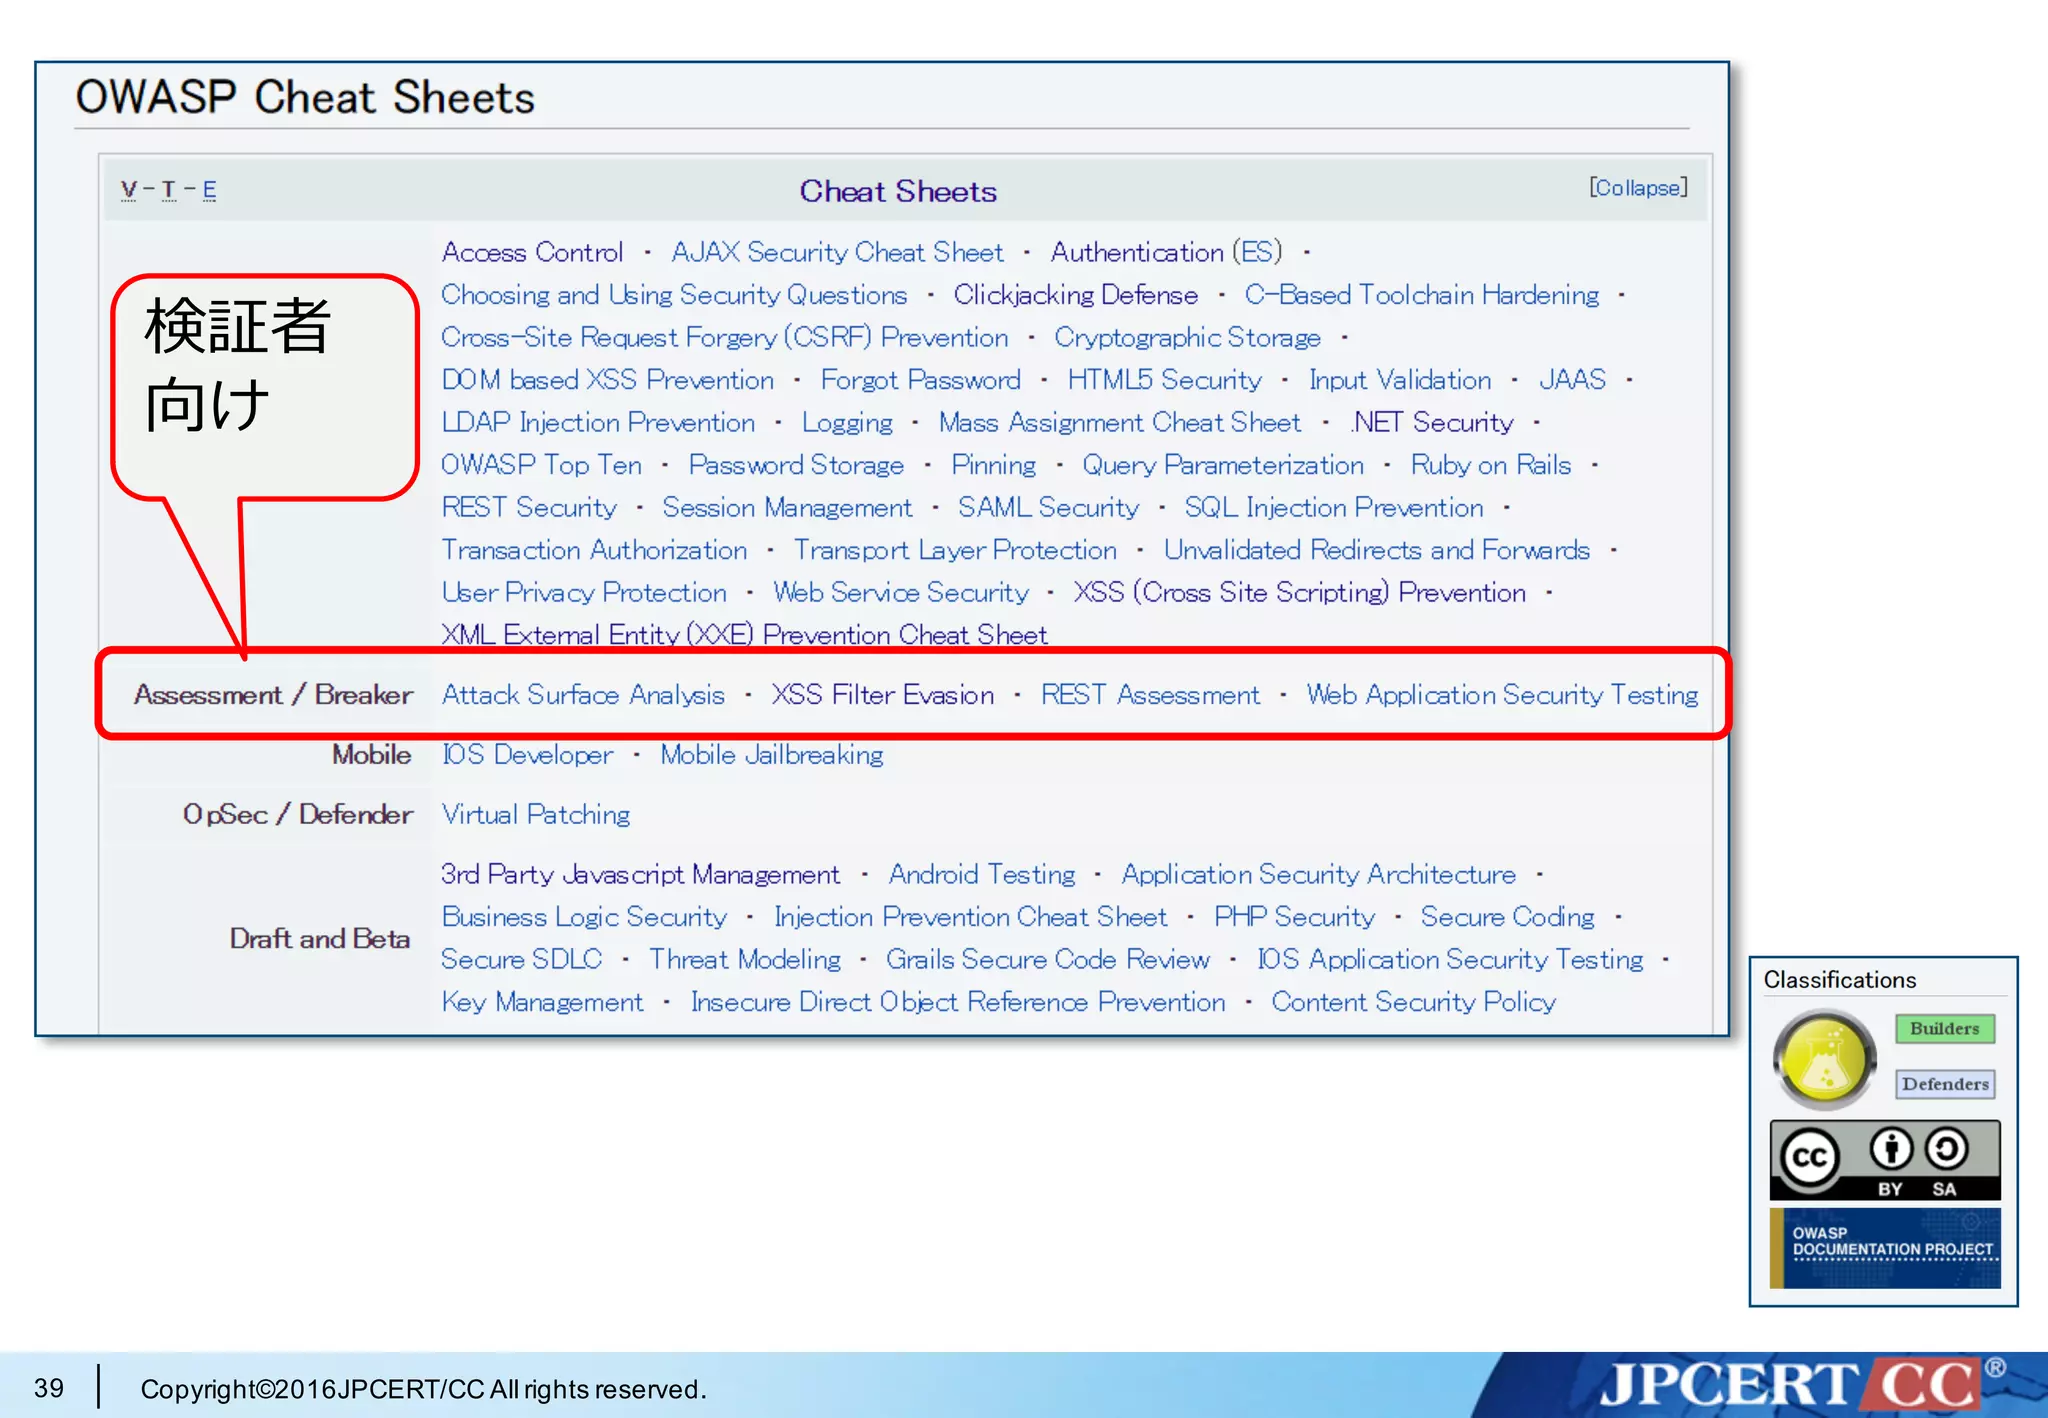2048x1418 pixels.
Task: Open Web Application Security Testing link
Action: (x=1501, y=695)
